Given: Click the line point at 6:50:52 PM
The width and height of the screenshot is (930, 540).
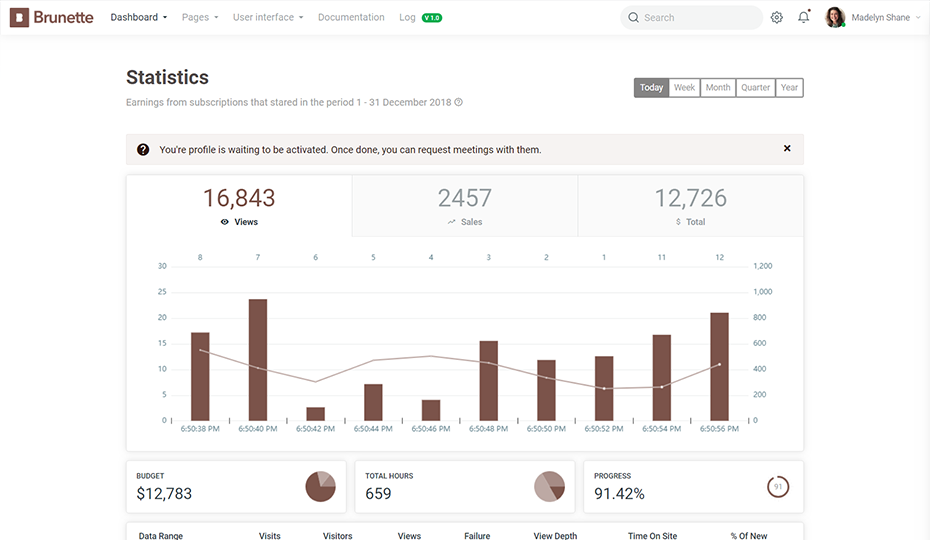Looking at the screenshot, I should point(604,389).
